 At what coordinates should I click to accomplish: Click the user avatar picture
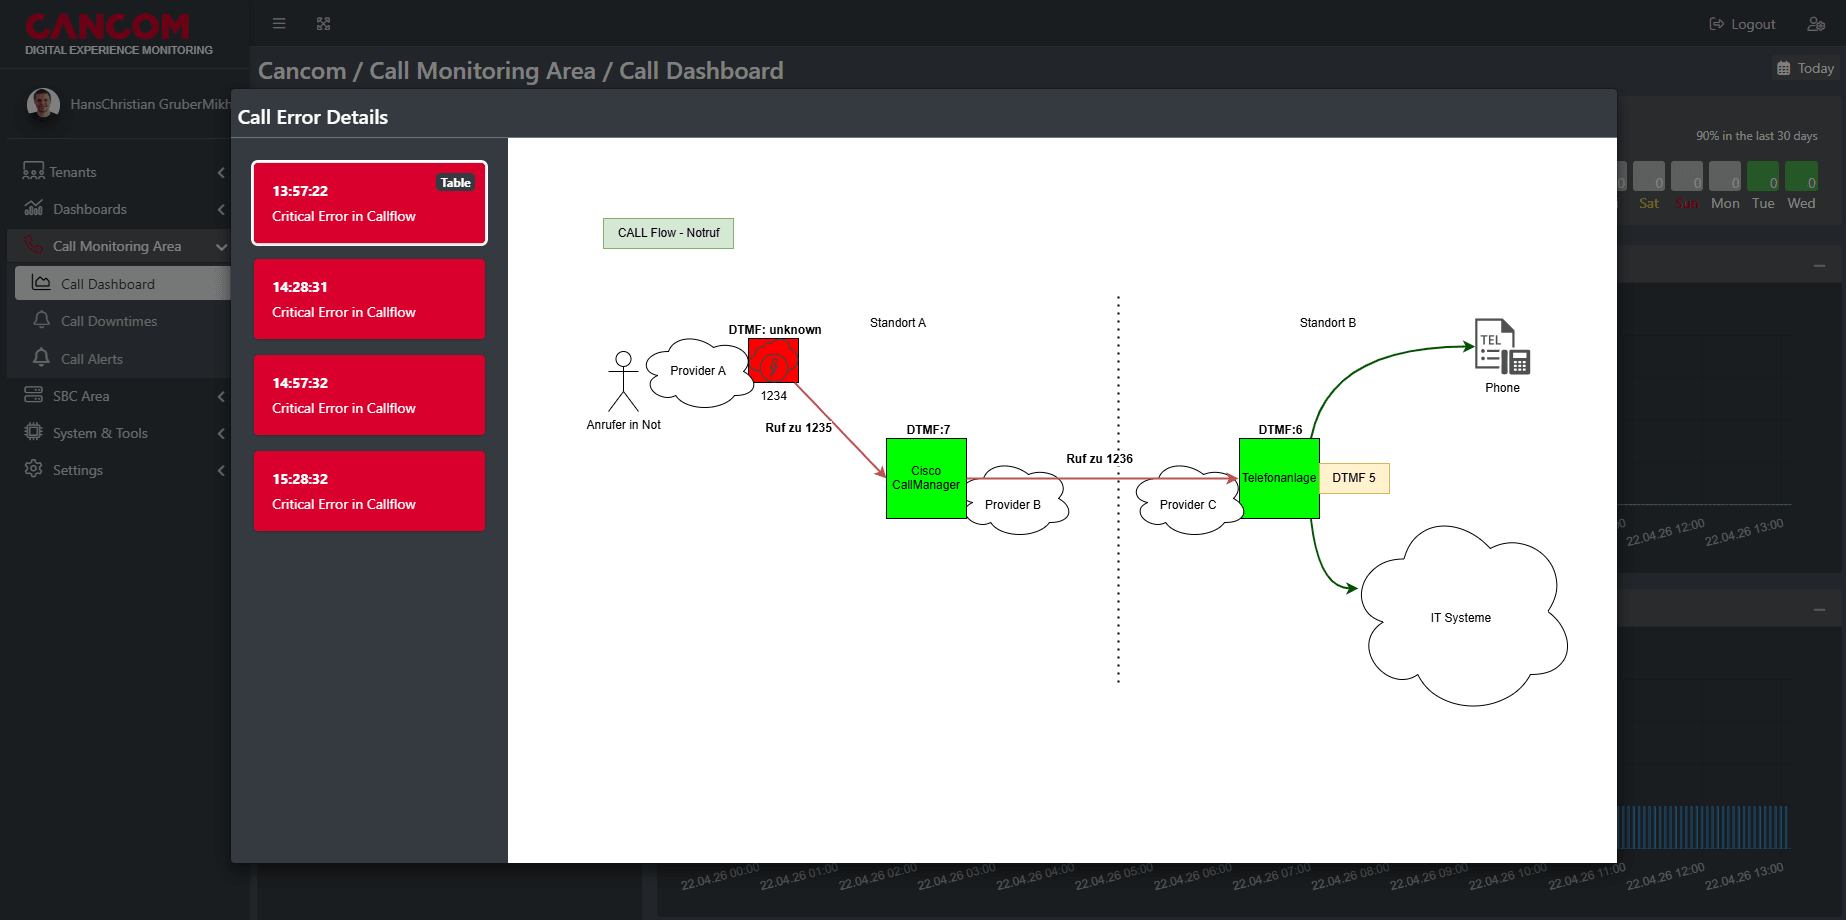click(x=43, y=103)
